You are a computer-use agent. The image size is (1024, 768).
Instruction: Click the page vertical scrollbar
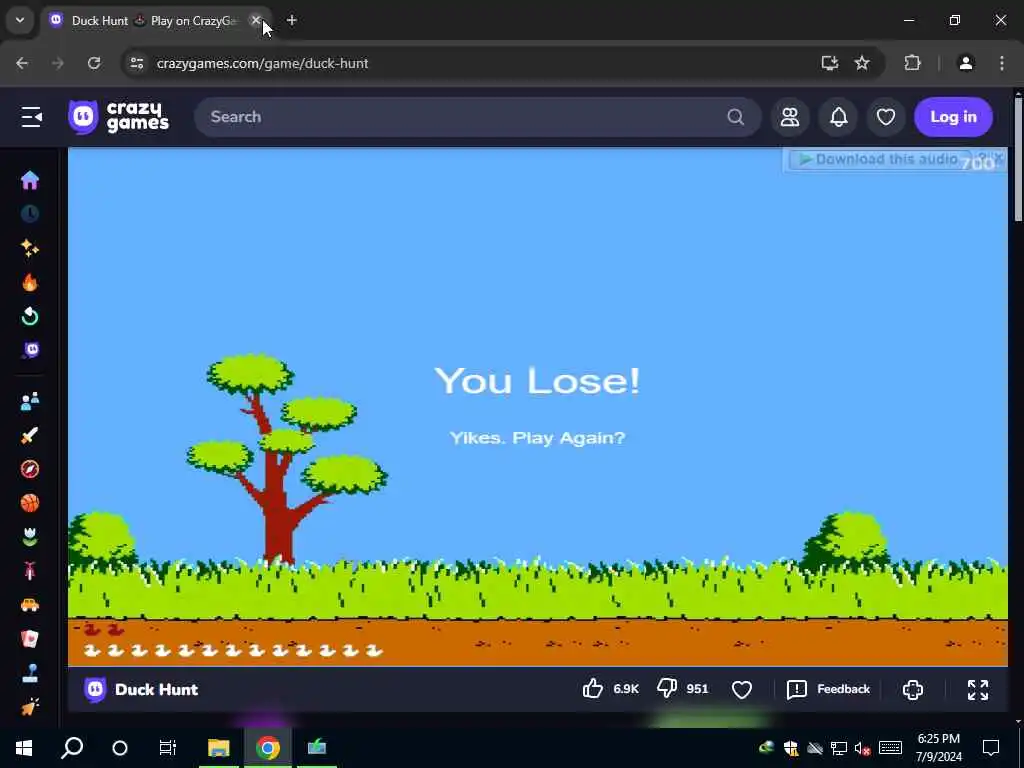point(1018,160)
